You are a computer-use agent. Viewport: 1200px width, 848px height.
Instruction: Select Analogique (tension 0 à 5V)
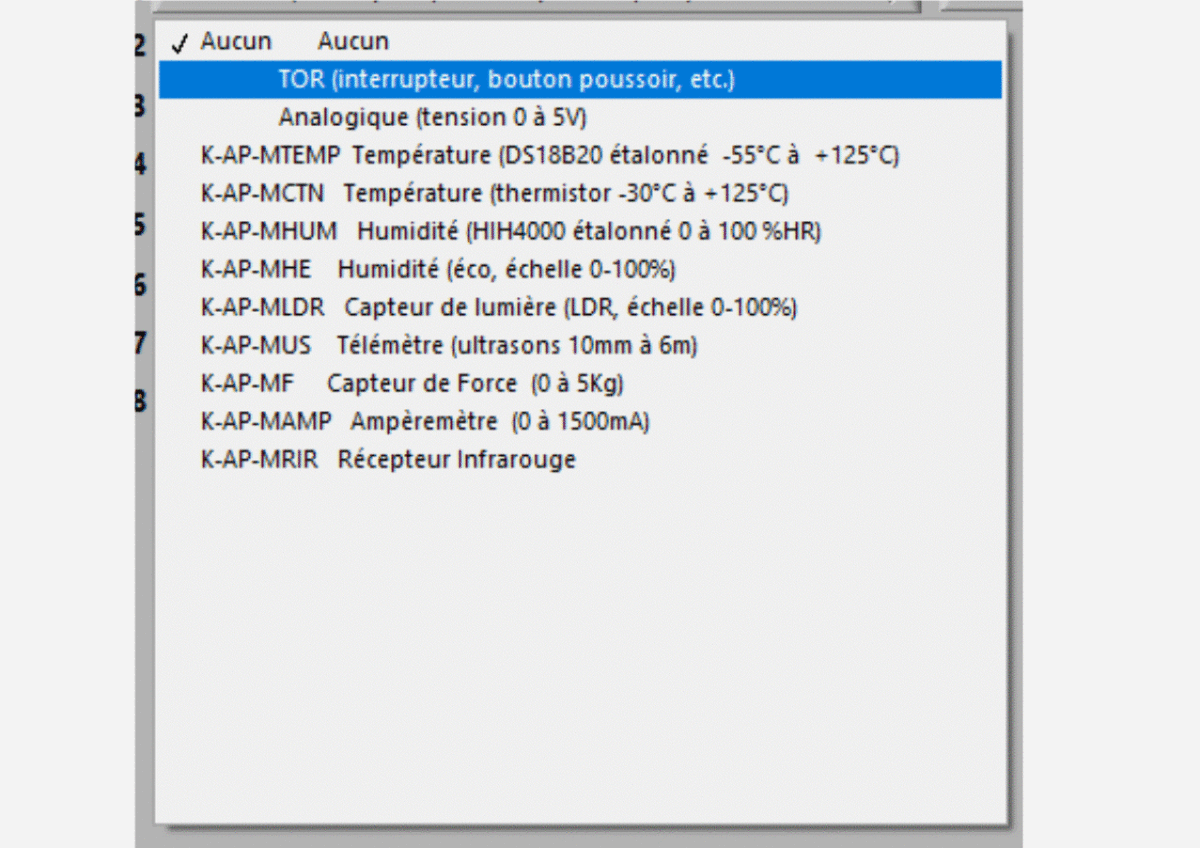[432, 118]
